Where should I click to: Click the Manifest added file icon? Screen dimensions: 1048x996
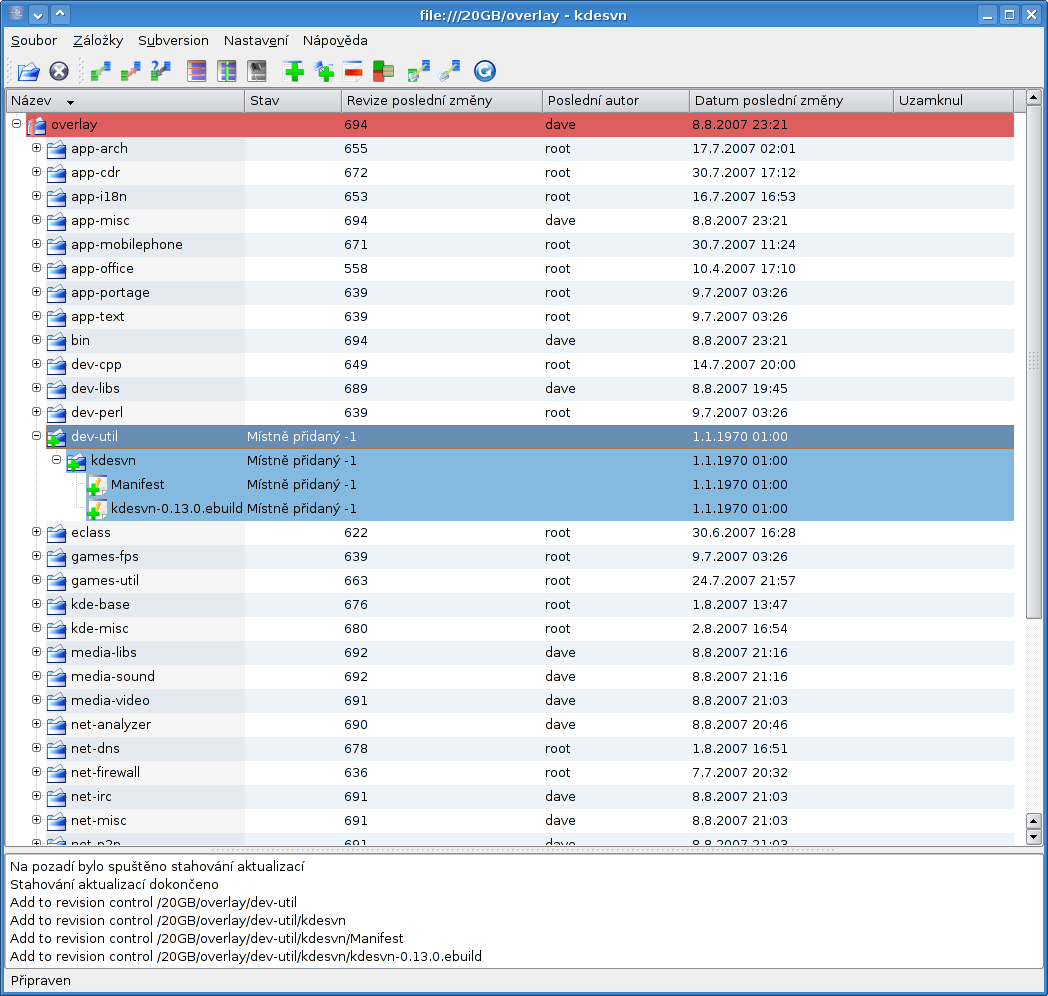(x=97, y=486)
